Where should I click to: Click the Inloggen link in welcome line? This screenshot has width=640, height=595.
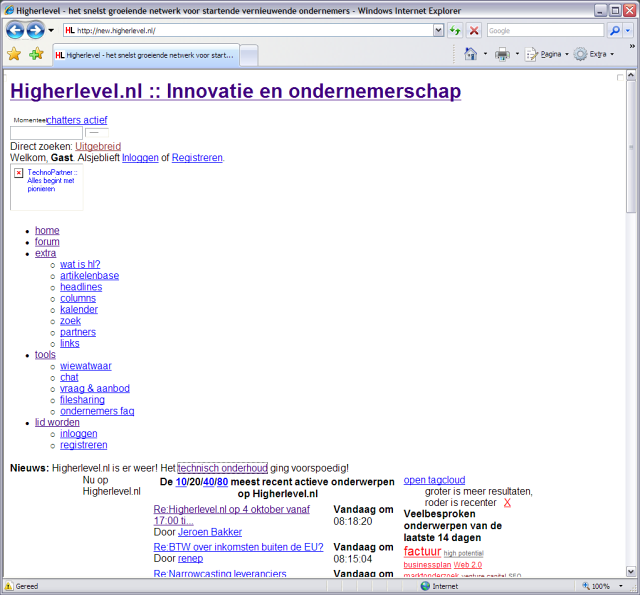click(140, 158)
